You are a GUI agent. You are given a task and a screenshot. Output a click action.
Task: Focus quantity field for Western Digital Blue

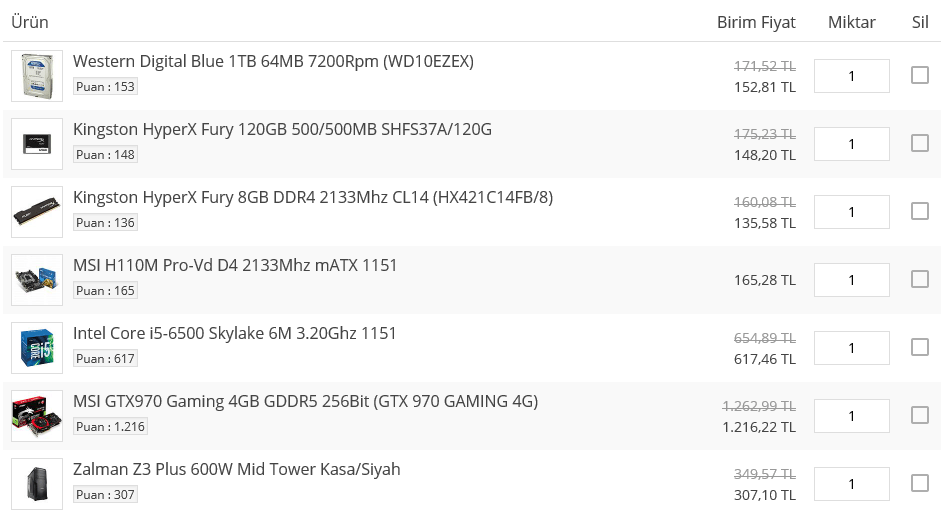[x=852, y=76]
